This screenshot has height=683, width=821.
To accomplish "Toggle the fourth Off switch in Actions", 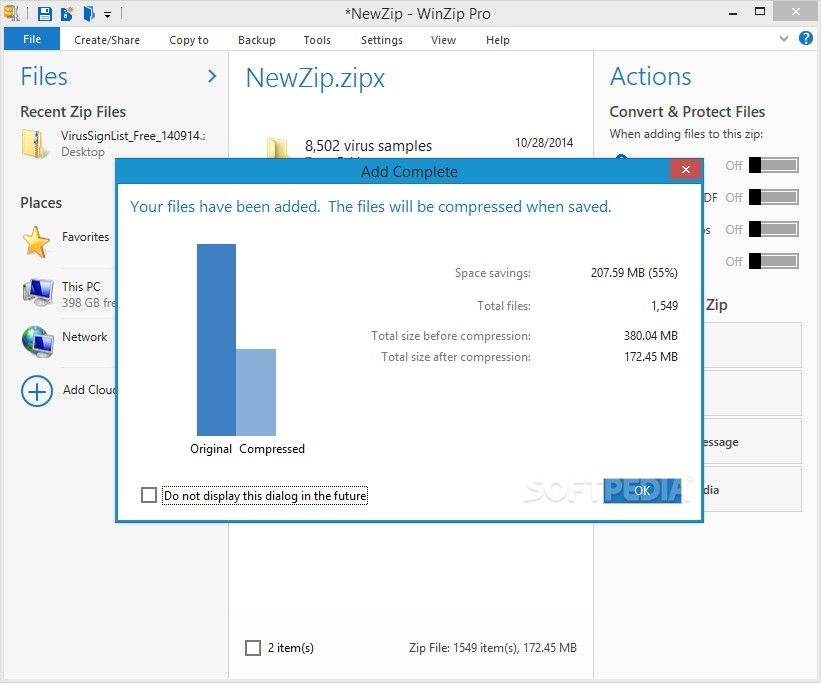I will tap(774, 261).
